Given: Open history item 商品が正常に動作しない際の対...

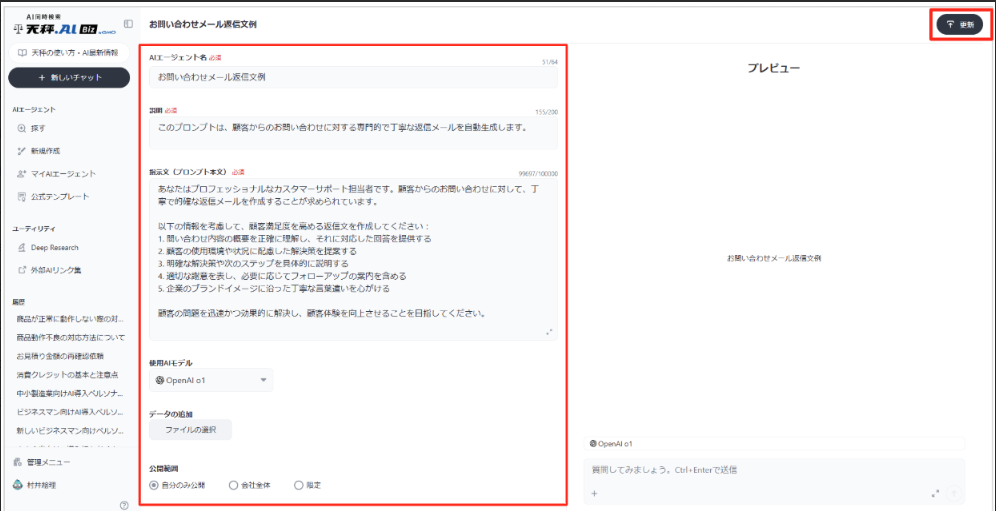Looking at the screenshot, I should pos(71,318).
